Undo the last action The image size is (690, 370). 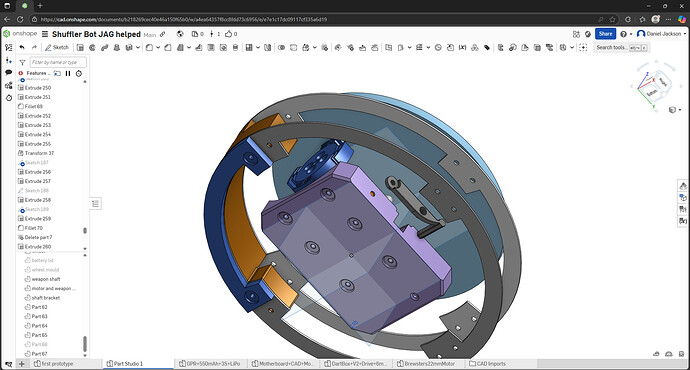click(x=22, y=48)
